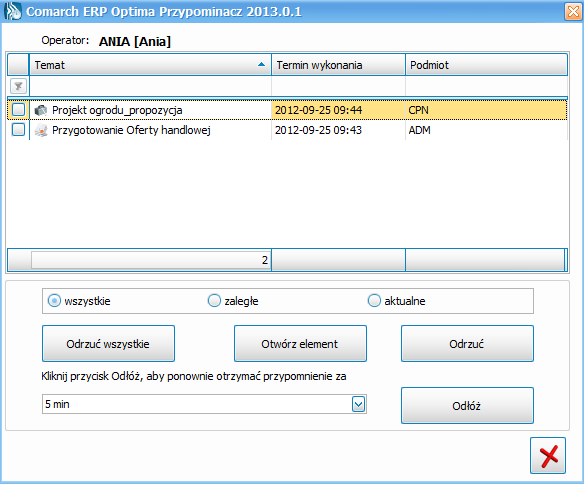Tick checkbox for Przygotowanie Oferty handlowej row
The image size is (584, 484).
click(19, 130)
